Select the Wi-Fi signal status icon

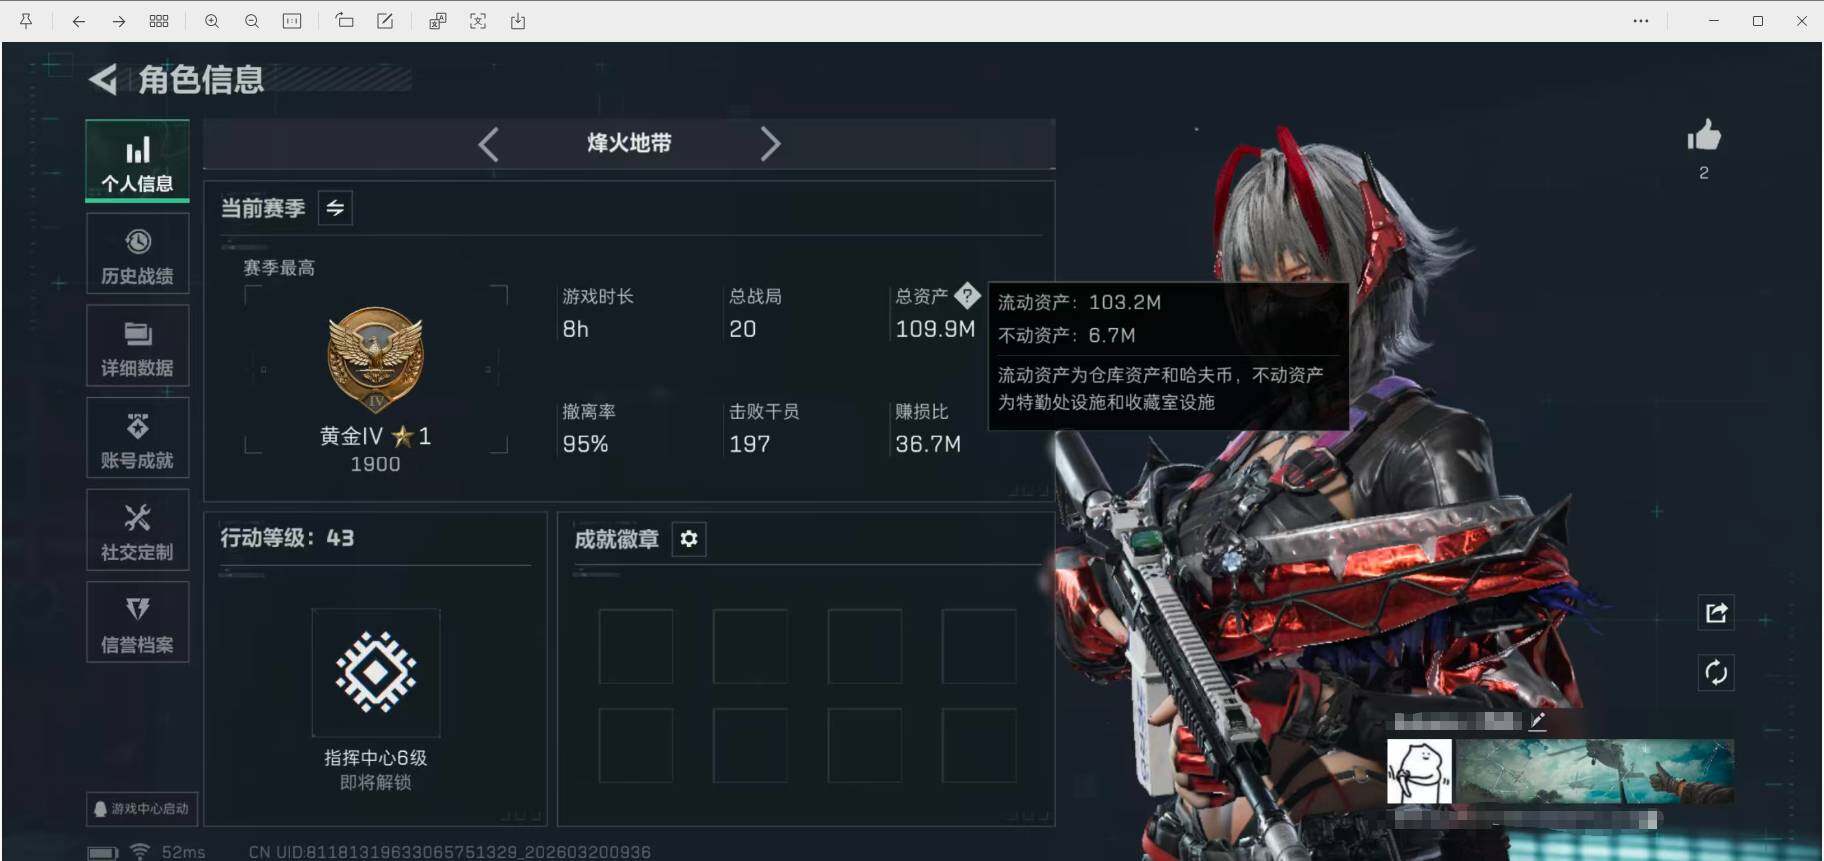140,852
